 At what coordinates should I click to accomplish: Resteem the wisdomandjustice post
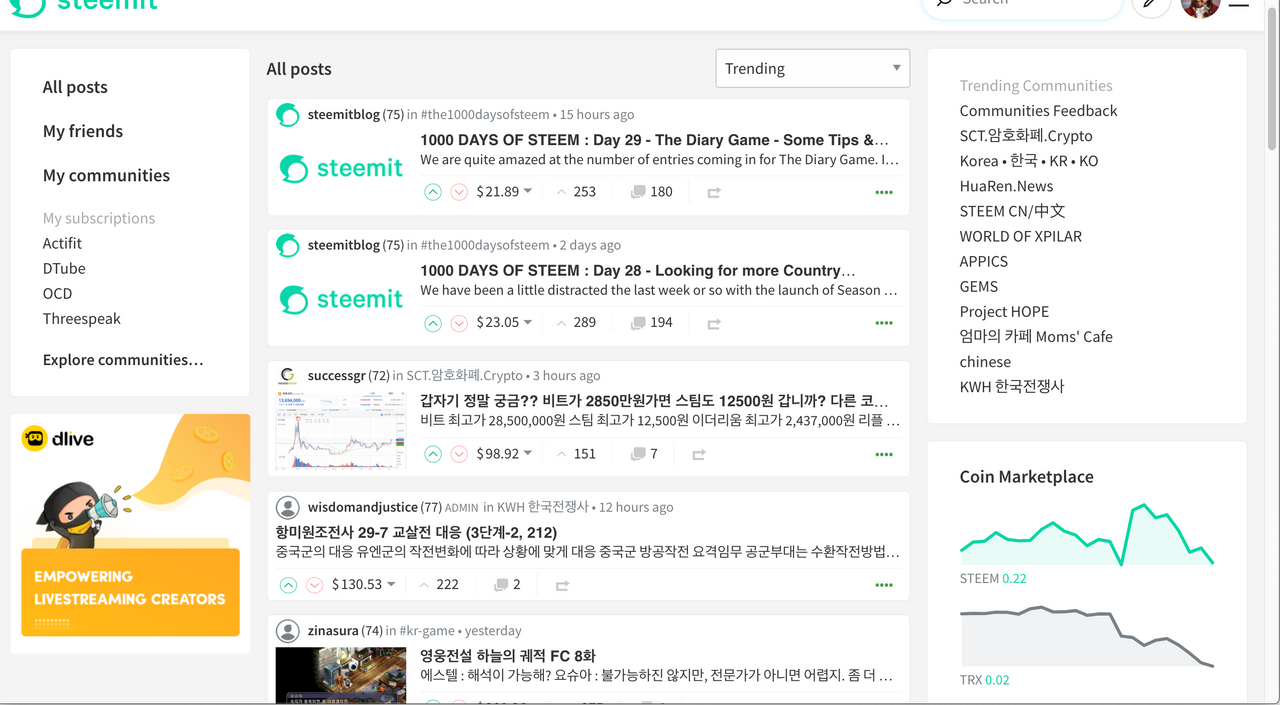coord(562,585)
